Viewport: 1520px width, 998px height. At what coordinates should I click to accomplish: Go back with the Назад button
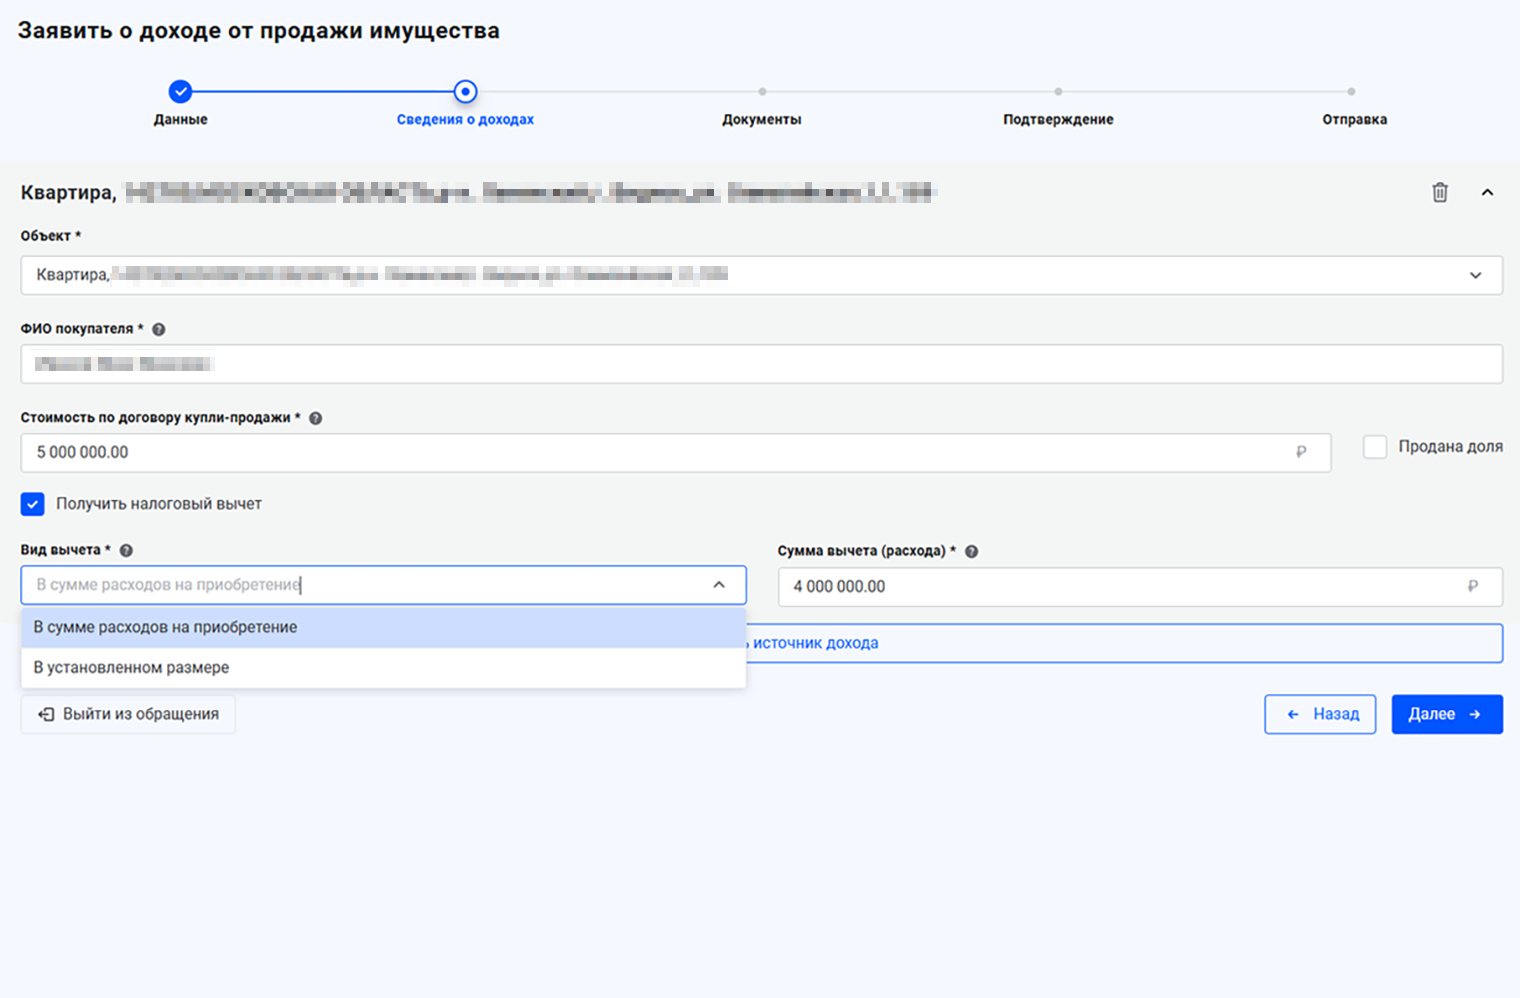pos(1320,714)
